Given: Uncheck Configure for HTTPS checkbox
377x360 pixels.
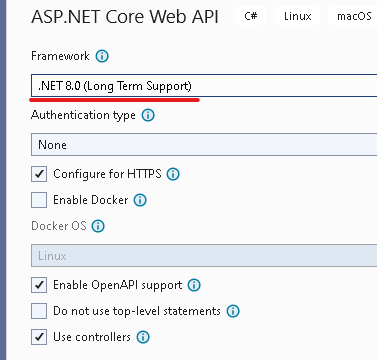Looking at the screenshot, I should 39,174.
